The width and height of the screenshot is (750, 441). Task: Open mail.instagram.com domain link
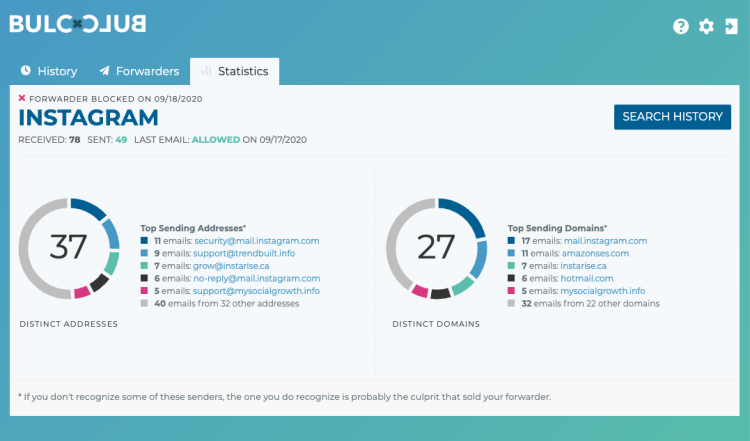(605, 241)
